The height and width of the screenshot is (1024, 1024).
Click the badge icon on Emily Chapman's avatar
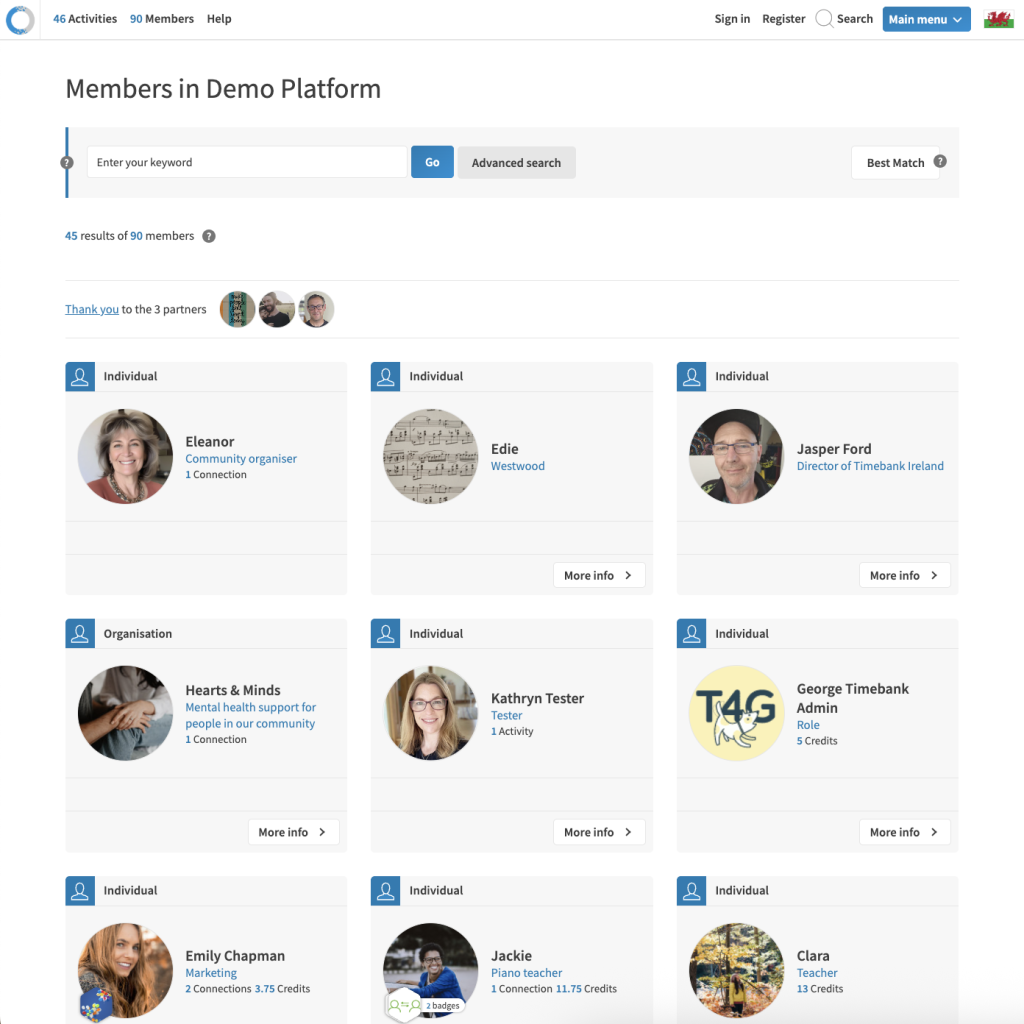tap(97, 1002)
